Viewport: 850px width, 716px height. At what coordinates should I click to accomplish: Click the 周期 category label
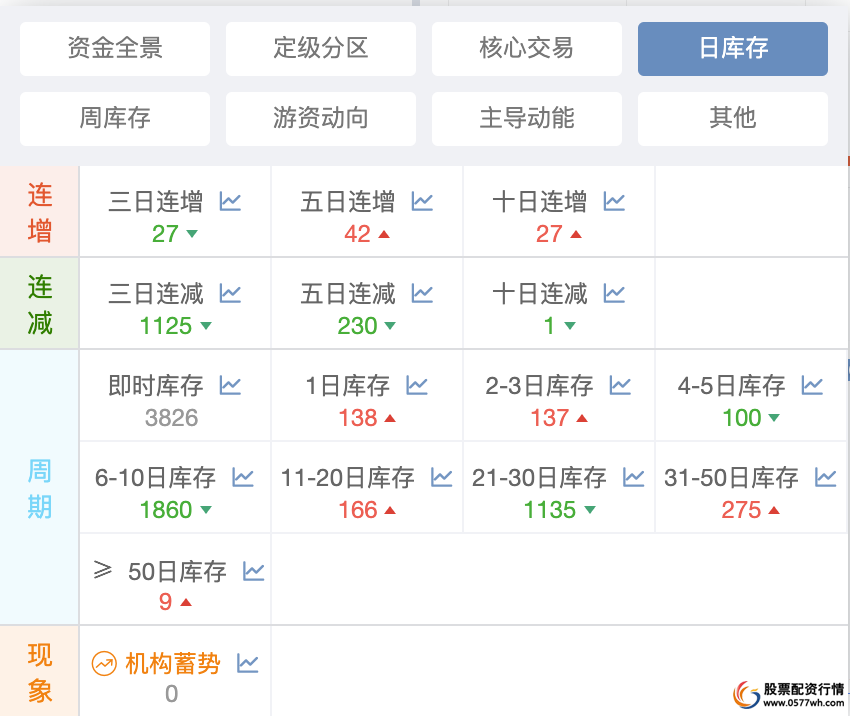coord(40,489)
